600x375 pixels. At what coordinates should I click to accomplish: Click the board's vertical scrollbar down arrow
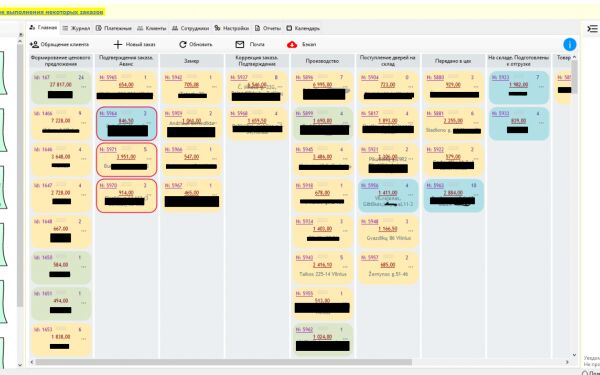574,355
